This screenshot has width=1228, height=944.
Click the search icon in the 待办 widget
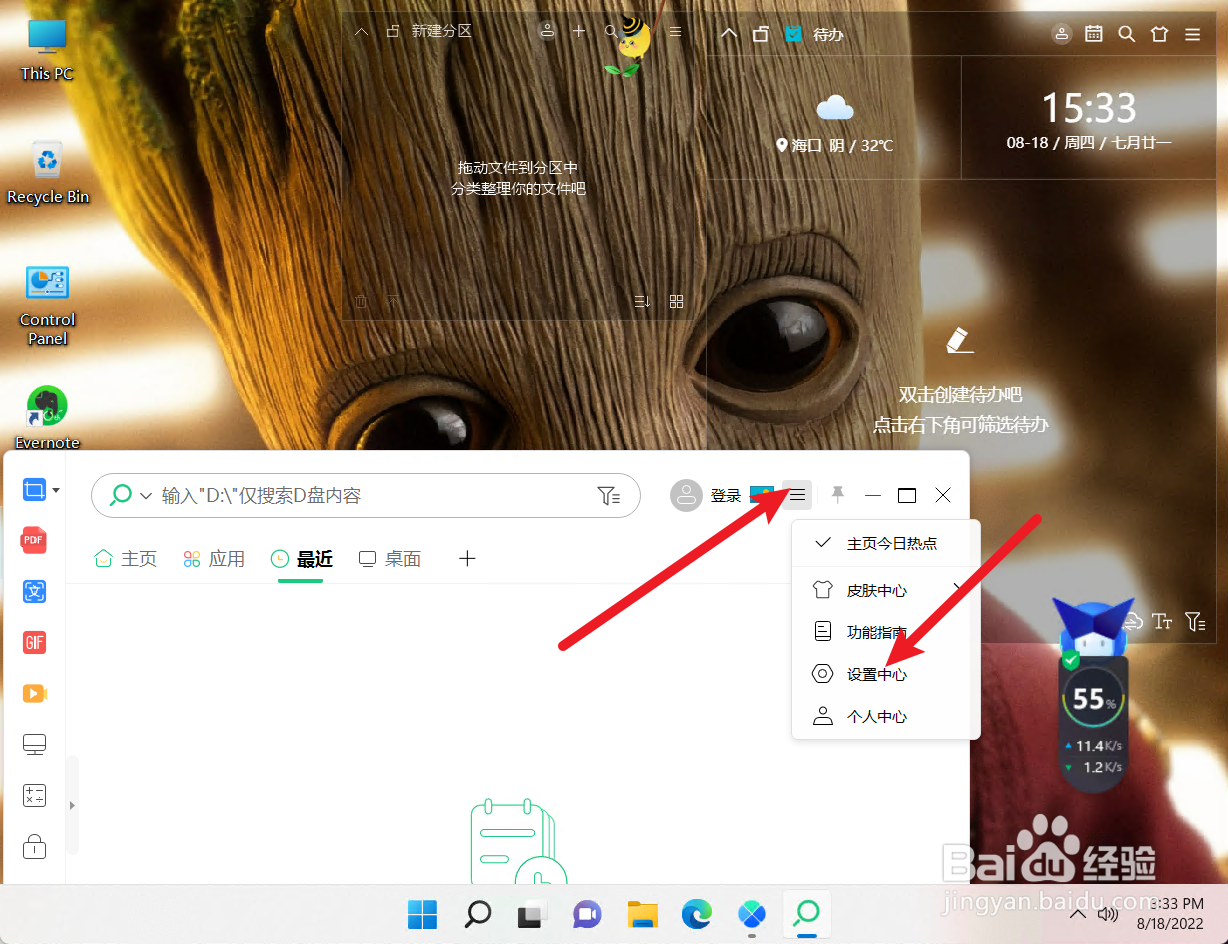pyautogui.click(x=1127, y=34)
